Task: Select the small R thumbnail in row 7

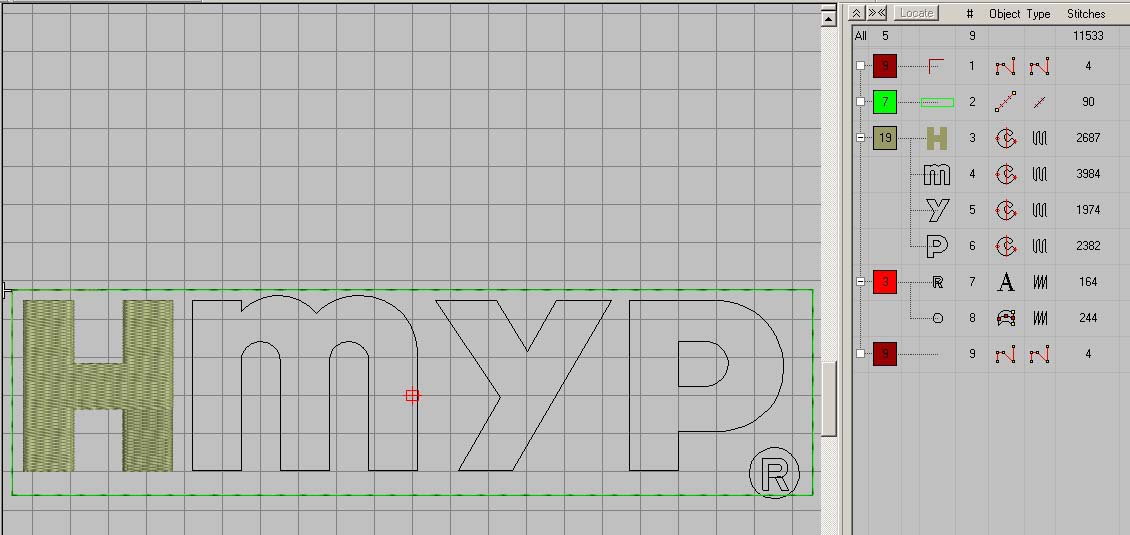Action: (938, 282)
